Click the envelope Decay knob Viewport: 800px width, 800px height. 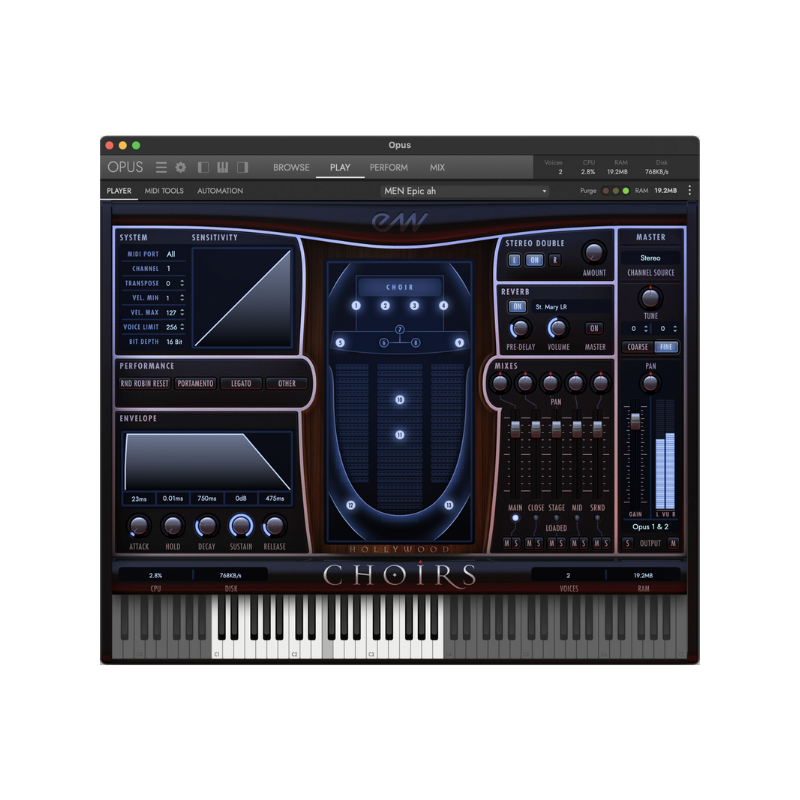(x=207, y=526)
